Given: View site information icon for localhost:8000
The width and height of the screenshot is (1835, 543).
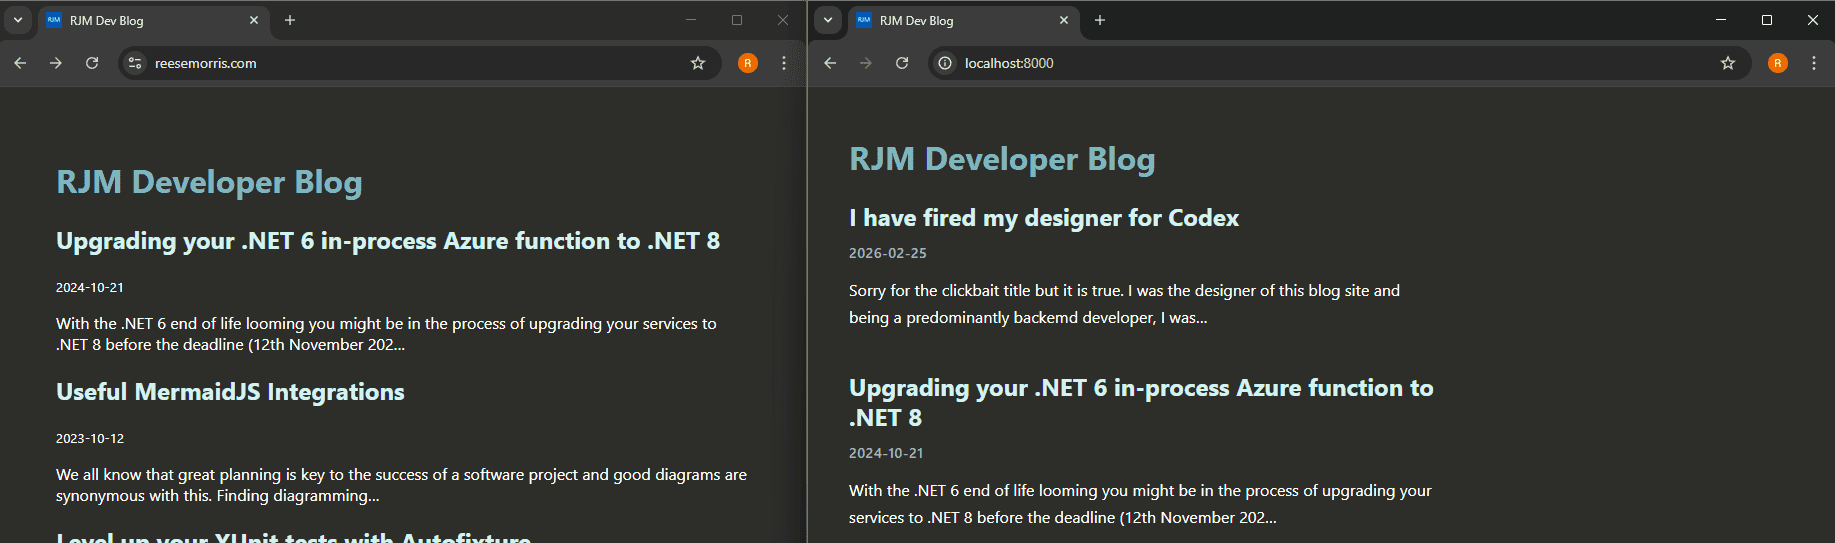Looking at the screenshot, I should [945, 63].
